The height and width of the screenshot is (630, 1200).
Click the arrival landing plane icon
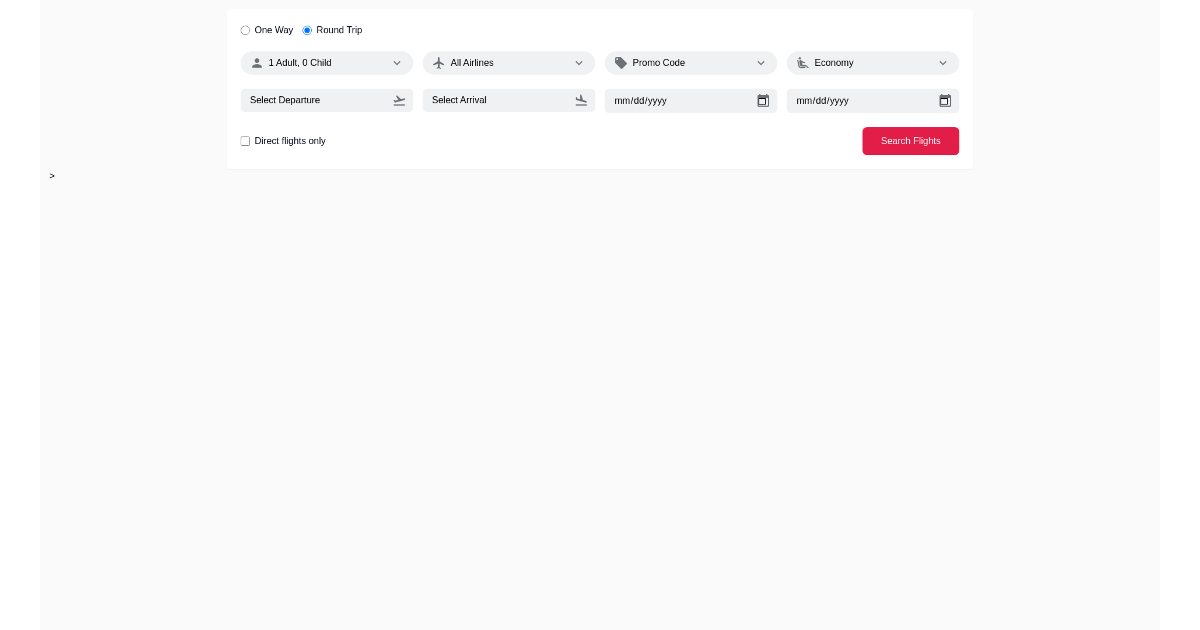click(x=581, y=100)
